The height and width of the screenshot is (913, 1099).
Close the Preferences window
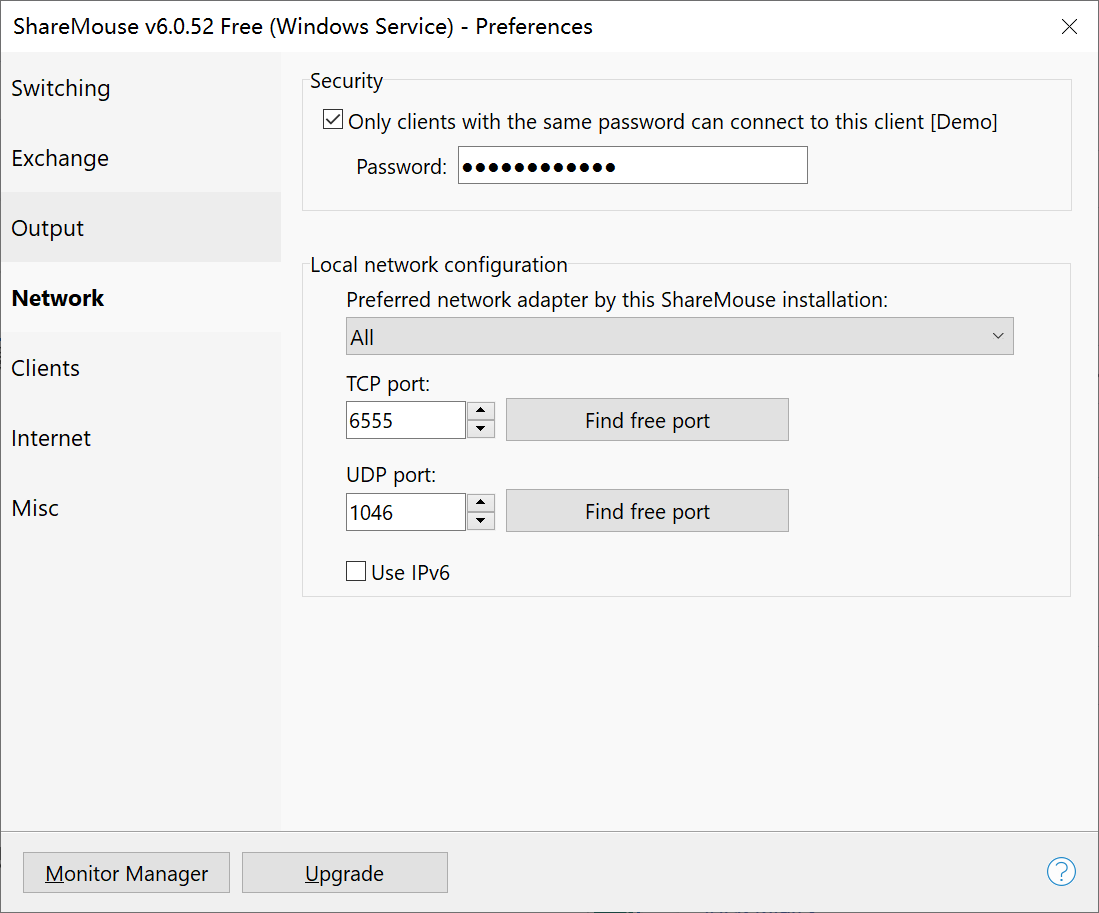tap(1069, 27)
